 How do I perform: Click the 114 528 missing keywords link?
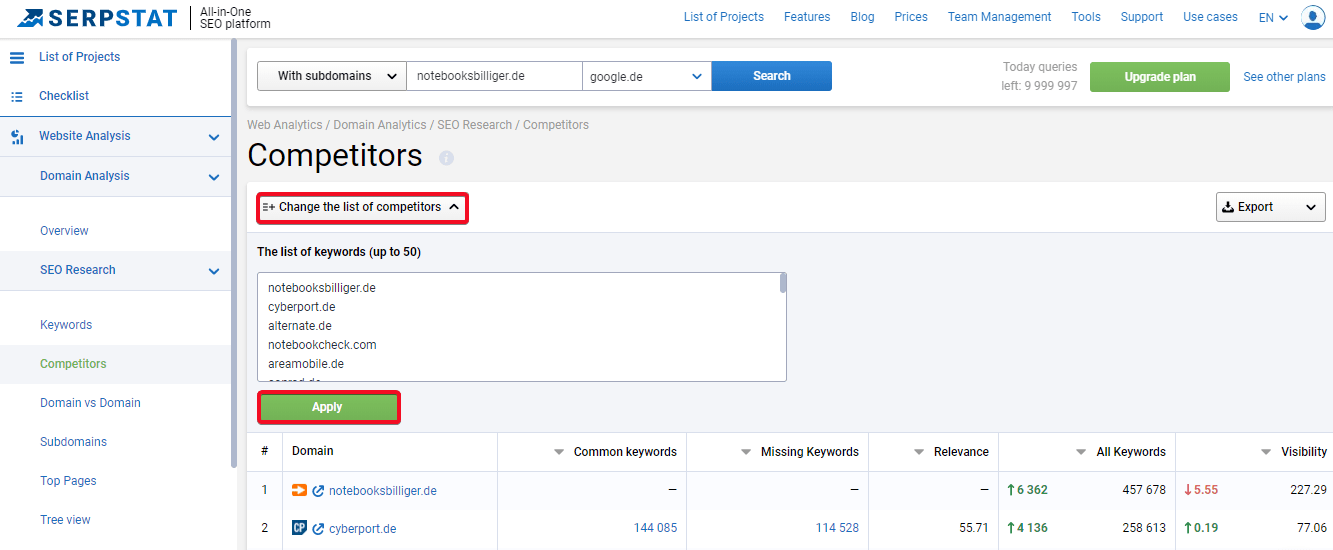click(837, 528)
